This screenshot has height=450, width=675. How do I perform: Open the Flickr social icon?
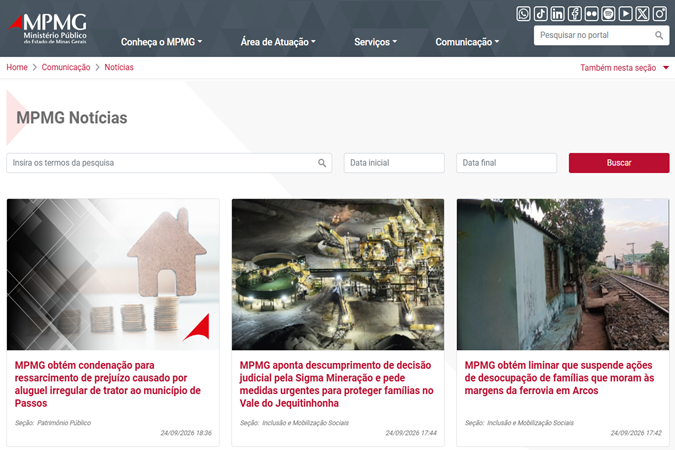click(591, 14)
